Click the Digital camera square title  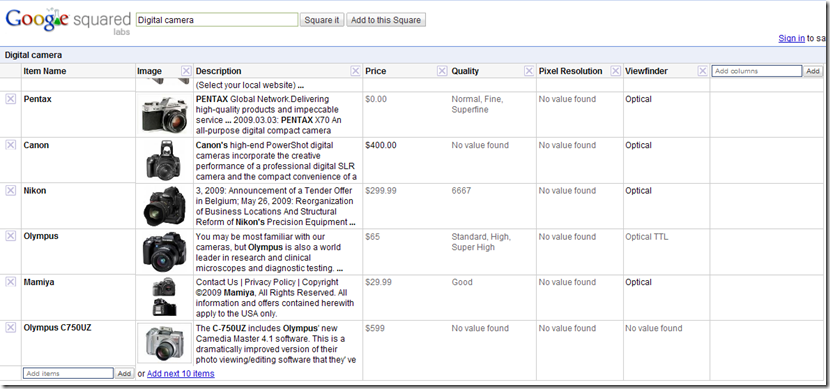[33, 55]
